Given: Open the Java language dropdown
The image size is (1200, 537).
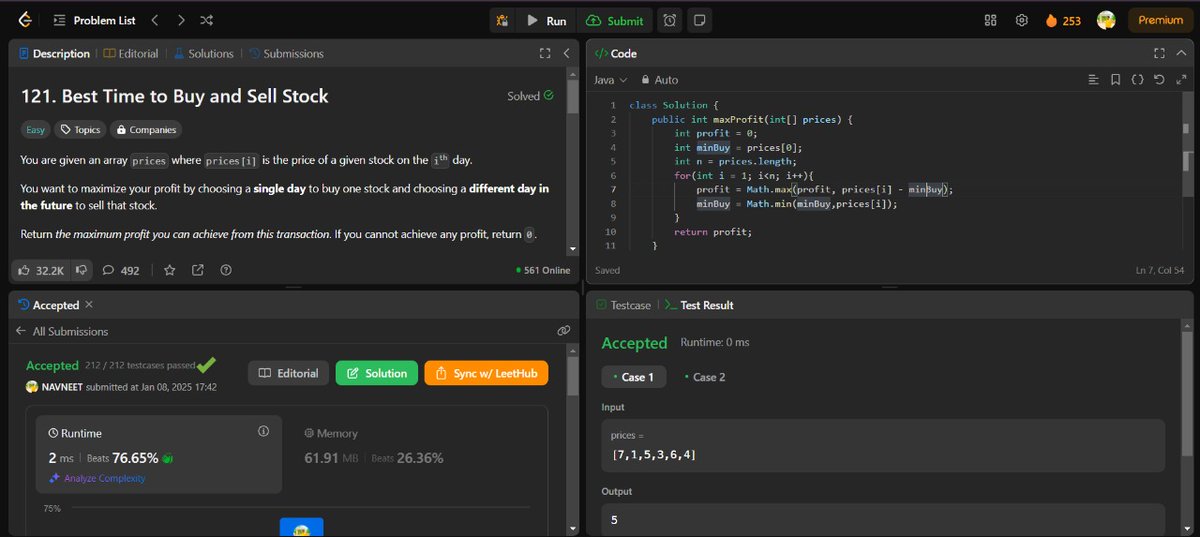Looking at the screenshot, I should (611, 79).
